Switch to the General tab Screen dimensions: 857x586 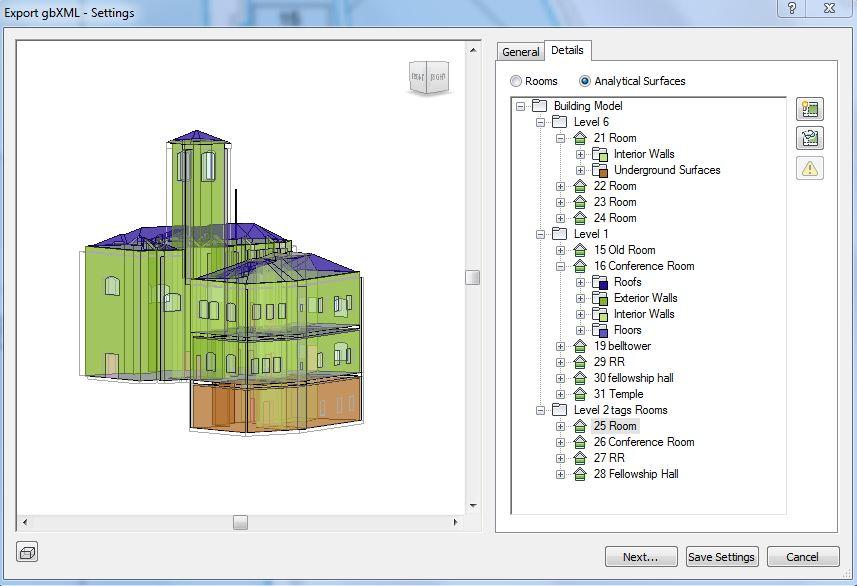(520, 52)
